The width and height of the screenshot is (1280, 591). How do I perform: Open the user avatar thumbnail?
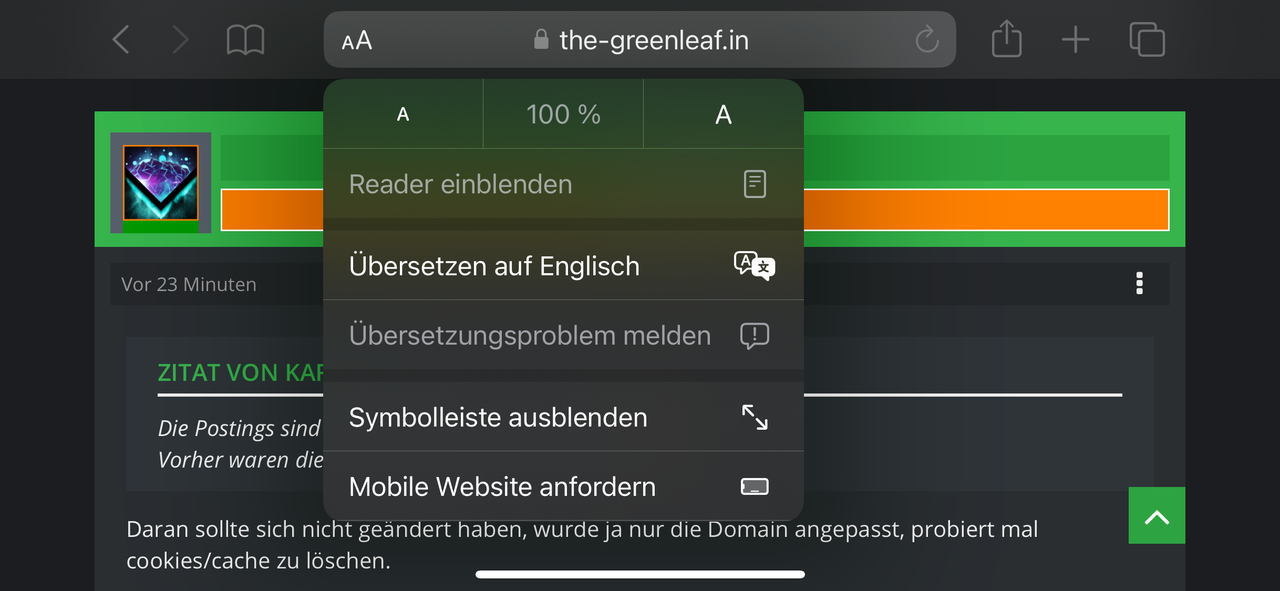pos(160,183)
